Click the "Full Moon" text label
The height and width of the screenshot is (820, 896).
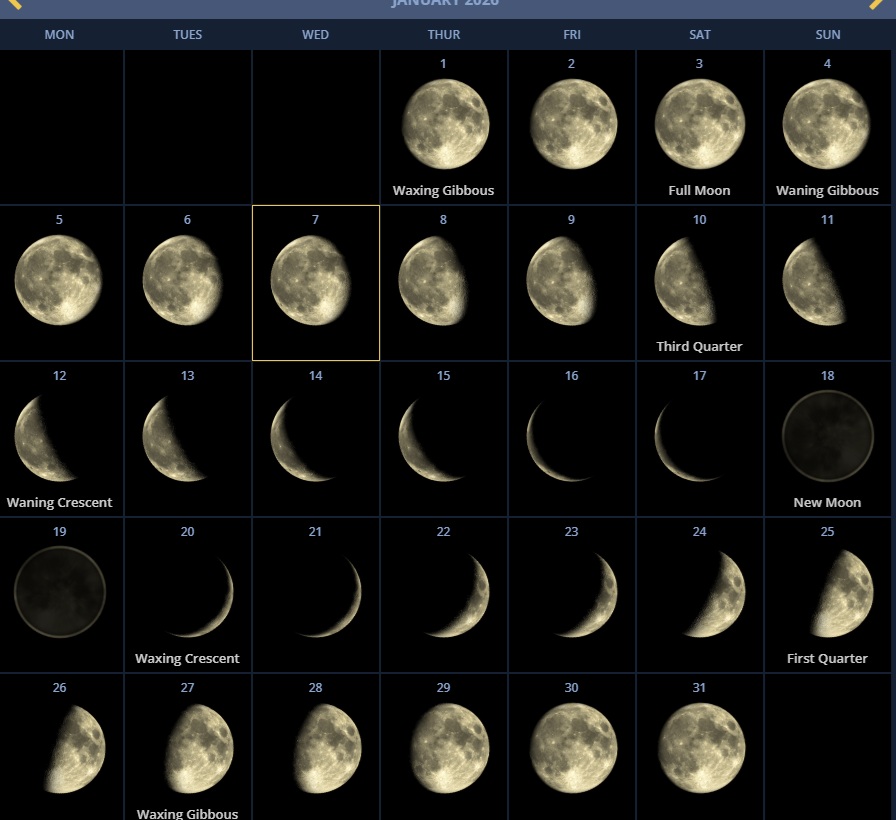point(699,190)
